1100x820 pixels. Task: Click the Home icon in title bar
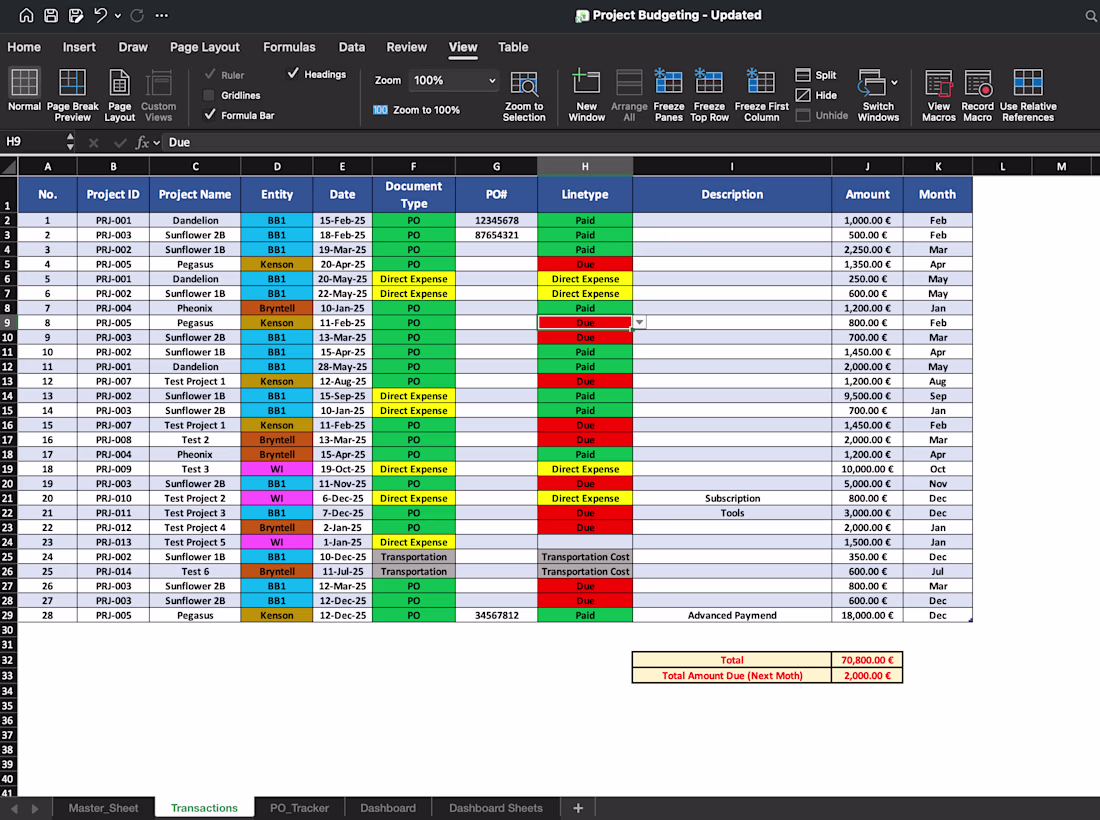click(26, 15)
